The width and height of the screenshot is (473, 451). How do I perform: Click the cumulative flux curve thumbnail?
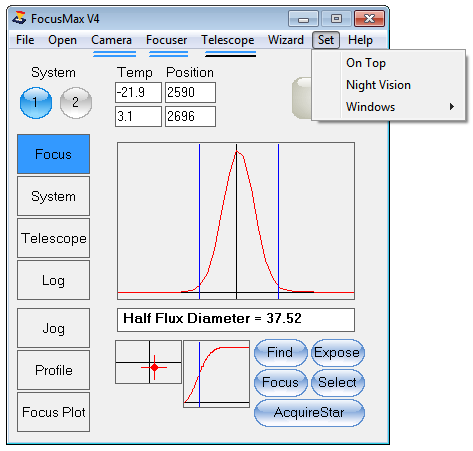click(x=217, y=374)
